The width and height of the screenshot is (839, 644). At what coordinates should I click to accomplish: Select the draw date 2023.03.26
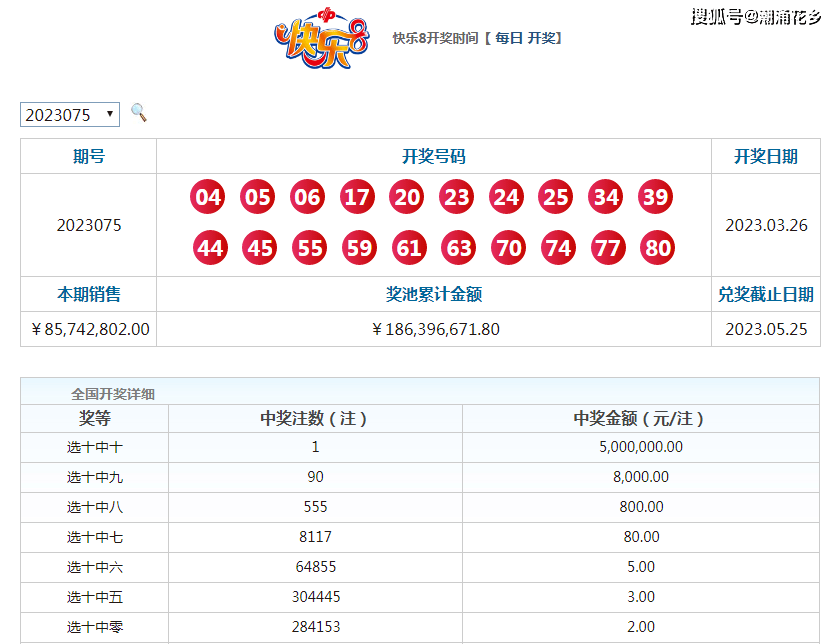point(766,225)
